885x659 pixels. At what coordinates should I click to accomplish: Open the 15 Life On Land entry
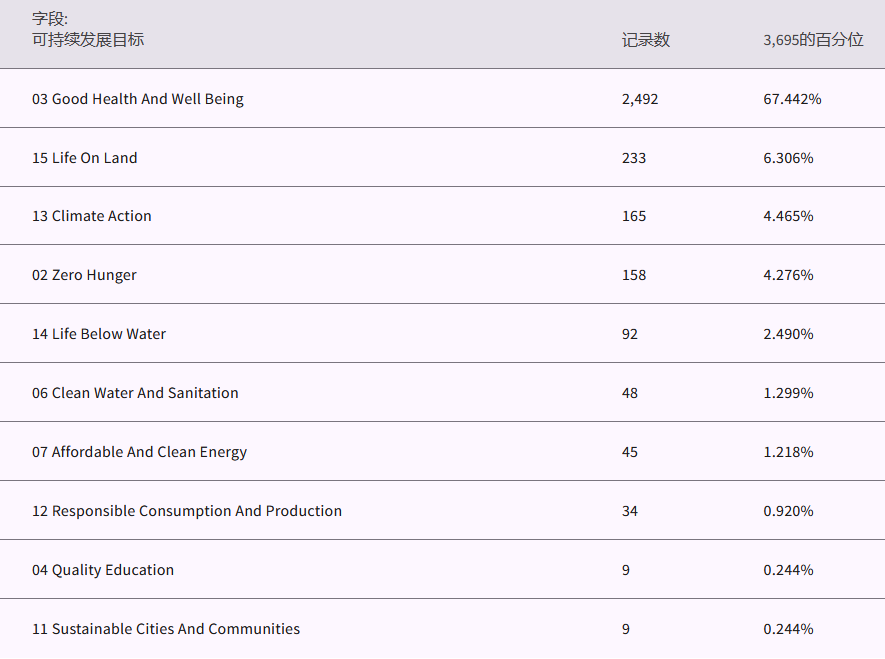(85, 158)
